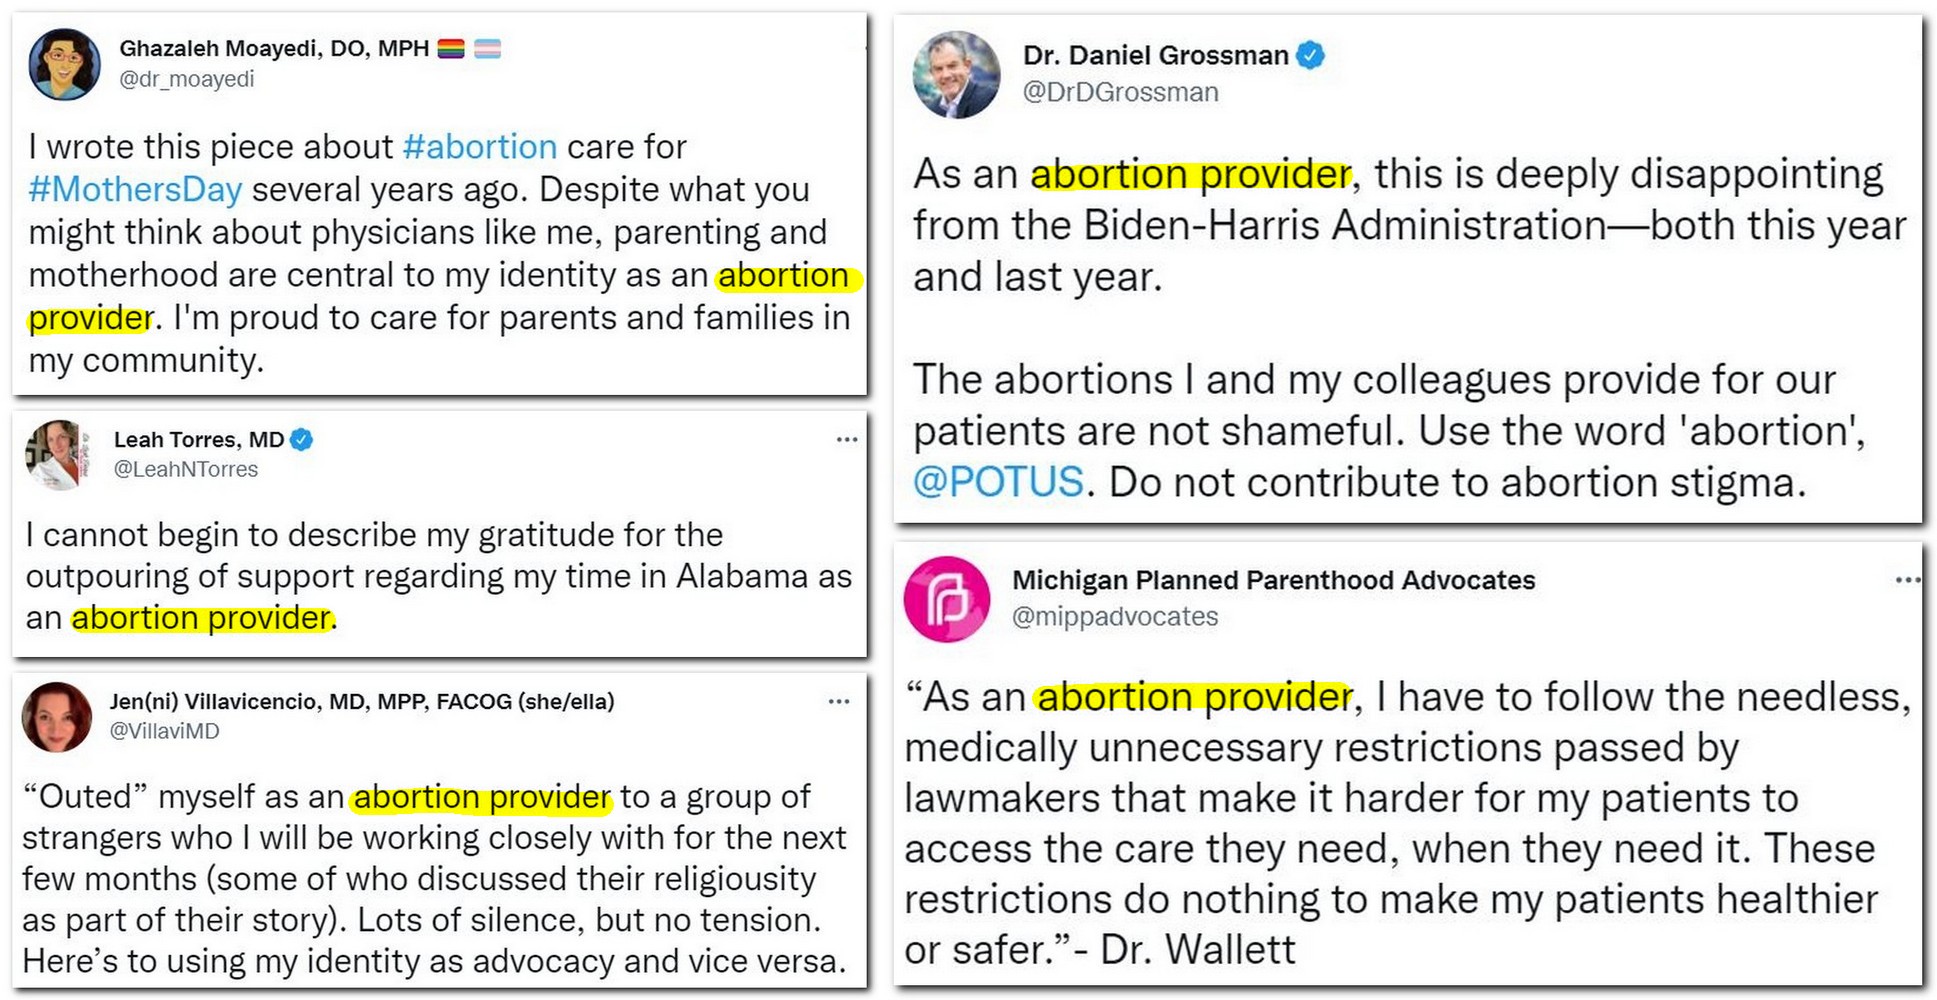Open the #MothersDay hashtag link
Viewport: 1937px width, 1000px height.
pos(135,189)
